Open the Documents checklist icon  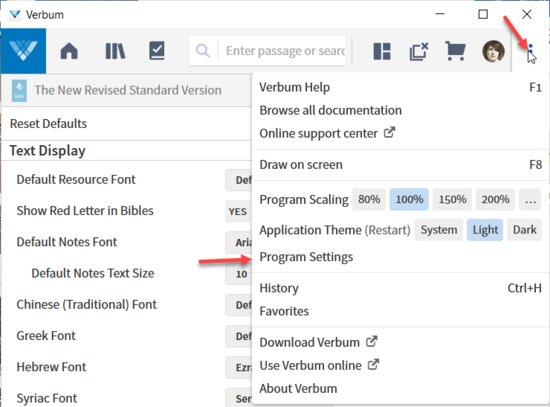pyautogui.click(x=157, y=51)
